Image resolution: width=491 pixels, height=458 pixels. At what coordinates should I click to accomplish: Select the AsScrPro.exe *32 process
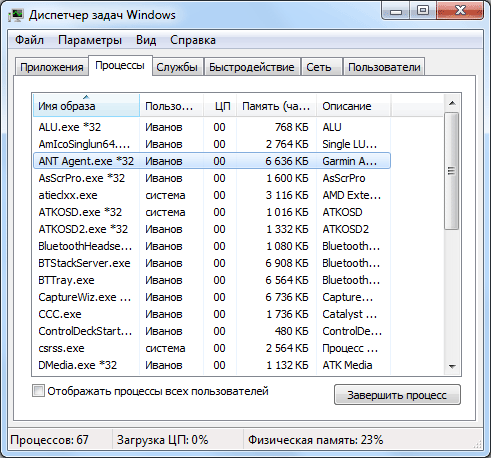212,178
